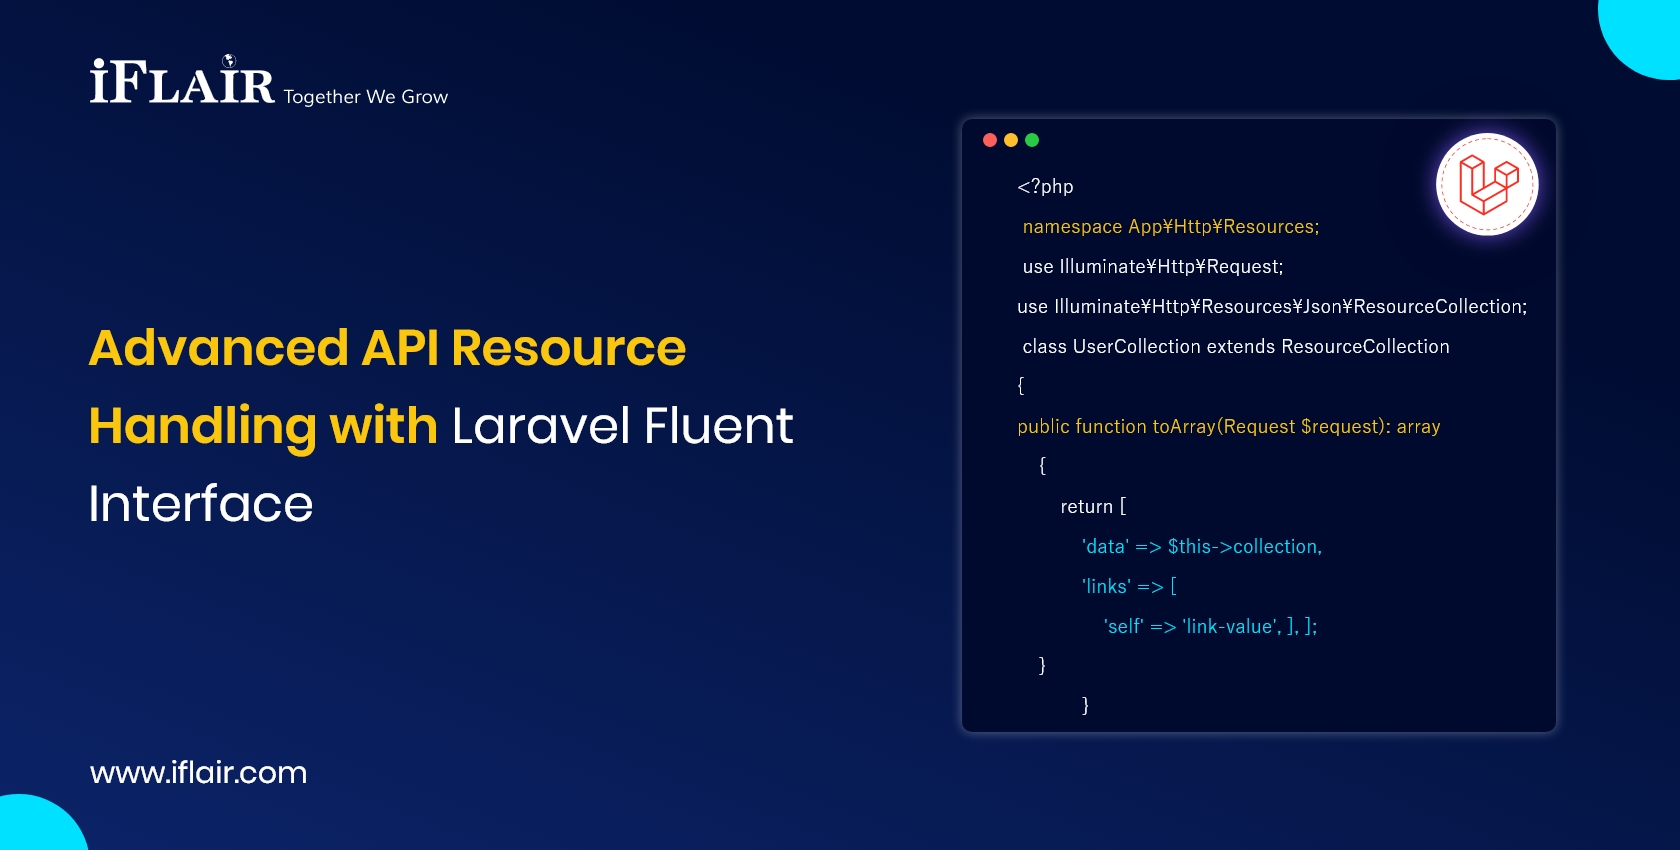Click the 'Laravel Fluent' heading text
The image size is (1680, 850).
tap(622, 426)
